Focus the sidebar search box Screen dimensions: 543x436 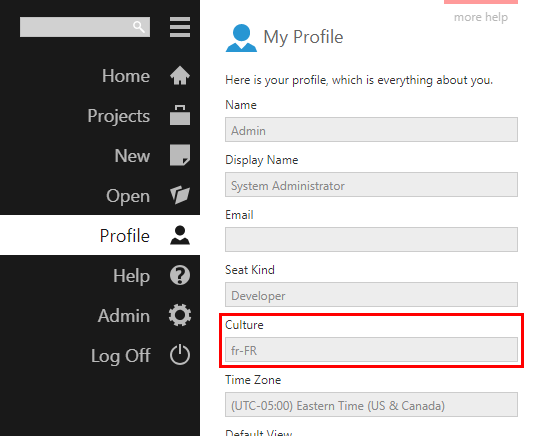pyautogui.click(x=85, y=27)
